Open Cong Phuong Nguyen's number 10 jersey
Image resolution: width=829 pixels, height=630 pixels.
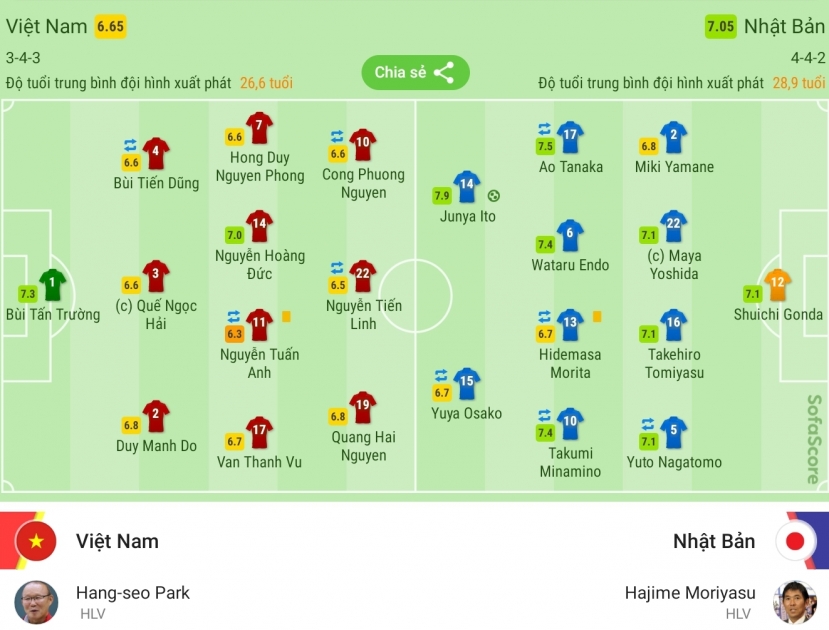click(363, 144)
